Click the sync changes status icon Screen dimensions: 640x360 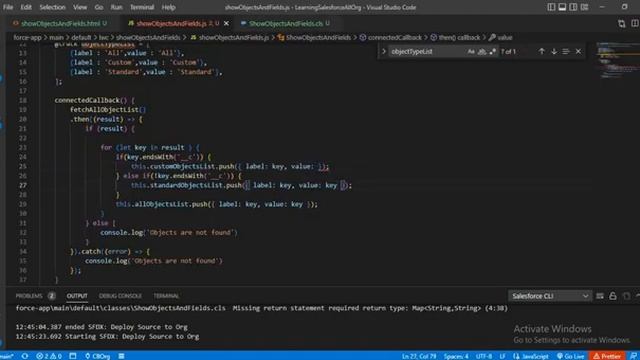pos(25,356)
